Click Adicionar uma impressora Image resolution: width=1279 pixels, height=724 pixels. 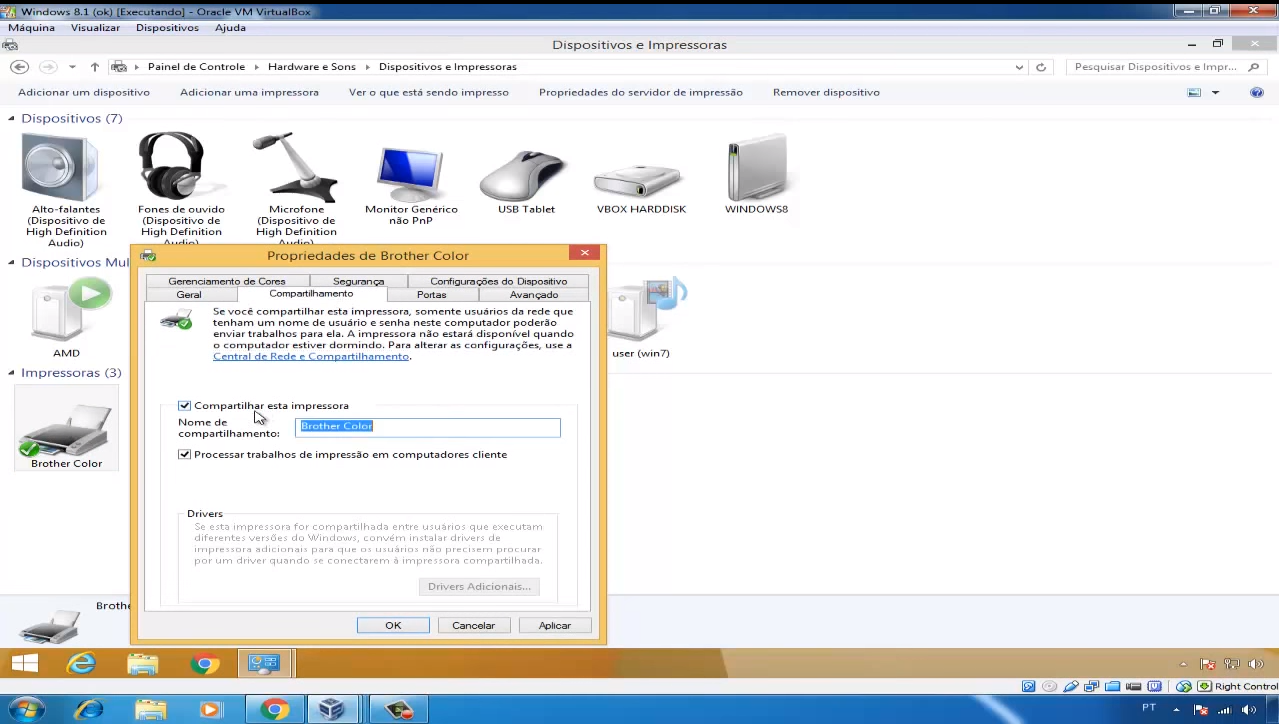249,92
